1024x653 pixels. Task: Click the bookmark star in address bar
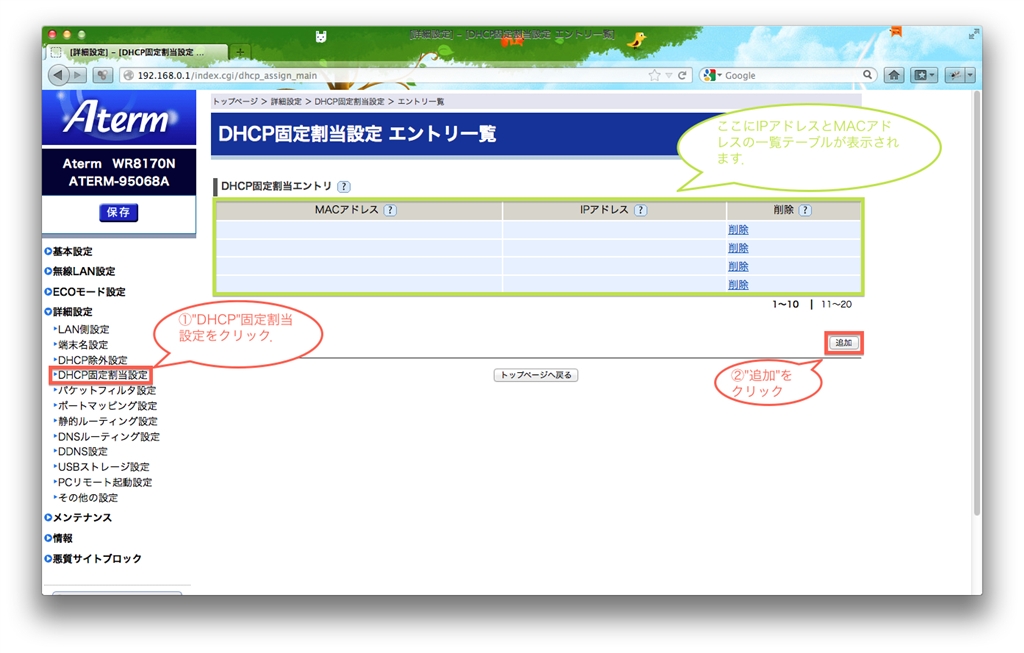[654, 75]
